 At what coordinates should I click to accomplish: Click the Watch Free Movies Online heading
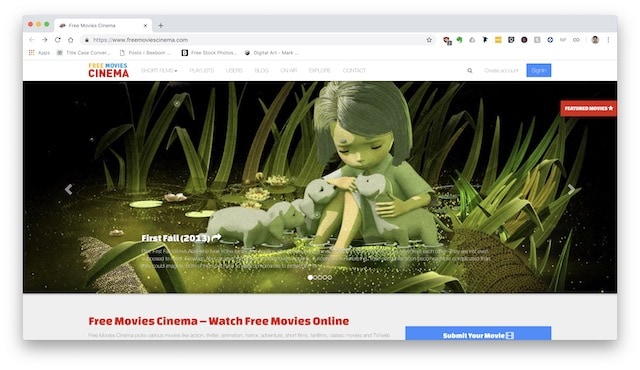tap(219, 321)
